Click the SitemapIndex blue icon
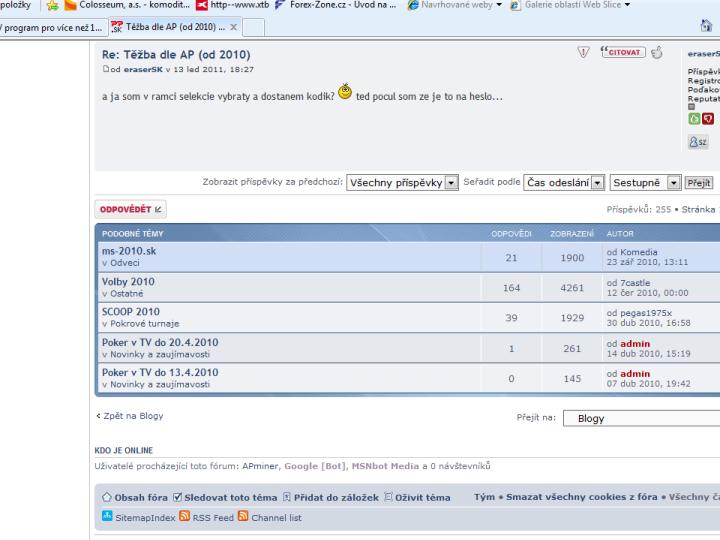 click(x=107, y=516)
